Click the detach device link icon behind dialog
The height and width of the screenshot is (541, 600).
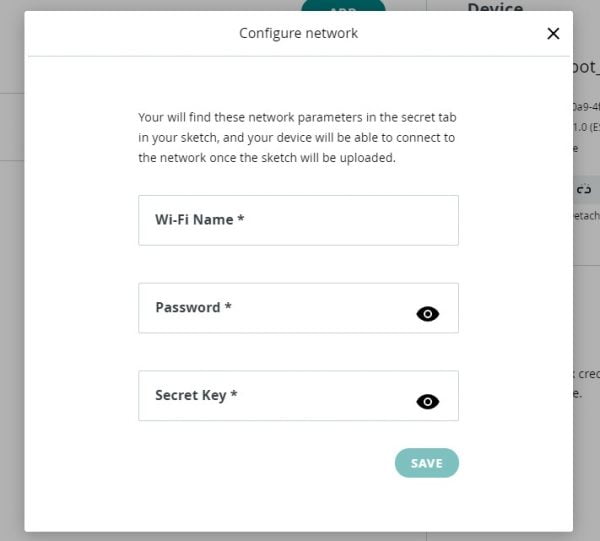point(584,189)
